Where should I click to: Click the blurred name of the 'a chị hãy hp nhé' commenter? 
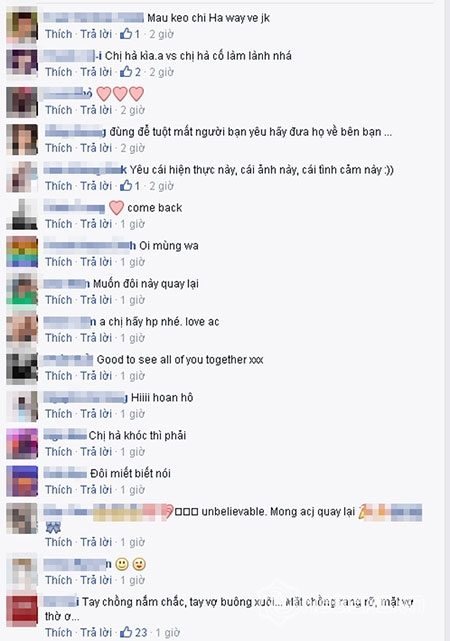point(70,322)
